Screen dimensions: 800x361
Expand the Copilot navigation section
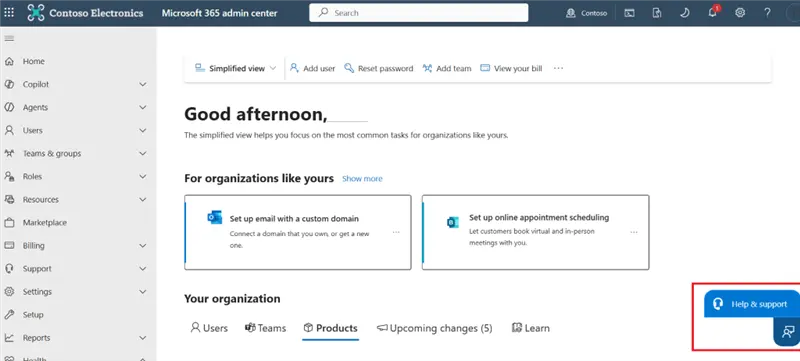tap(76, 85)
